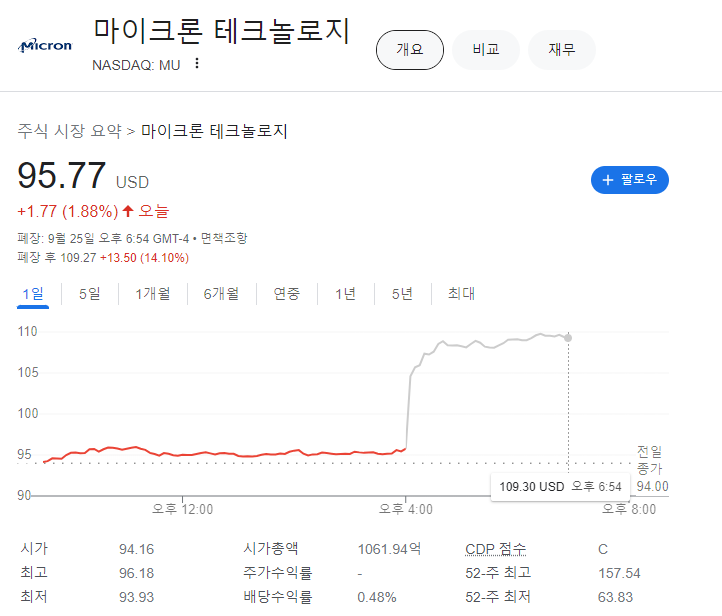
Task: Open the three-dot more options menu
Action: pyautogui.click(x=197, y=64)
